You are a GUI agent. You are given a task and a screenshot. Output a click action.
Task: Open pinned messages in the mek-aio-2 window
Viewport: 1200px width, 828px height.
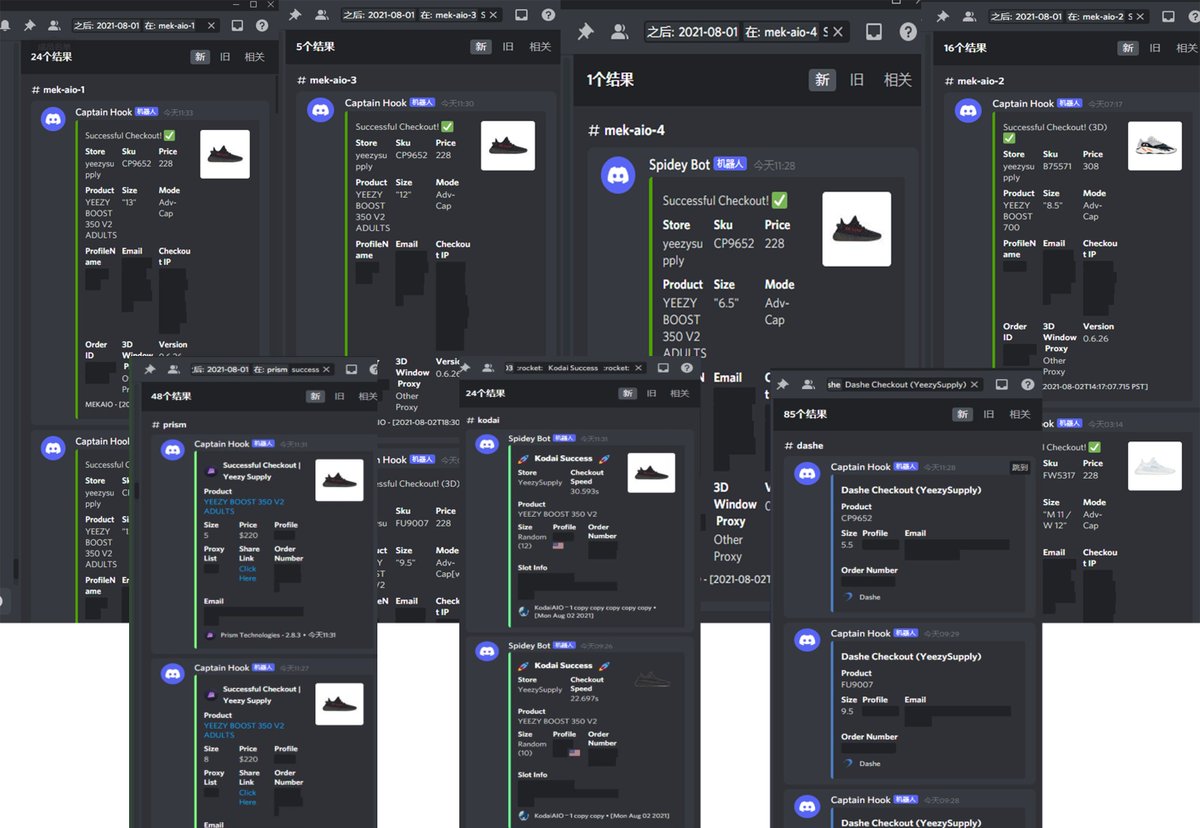click(945, 16)
